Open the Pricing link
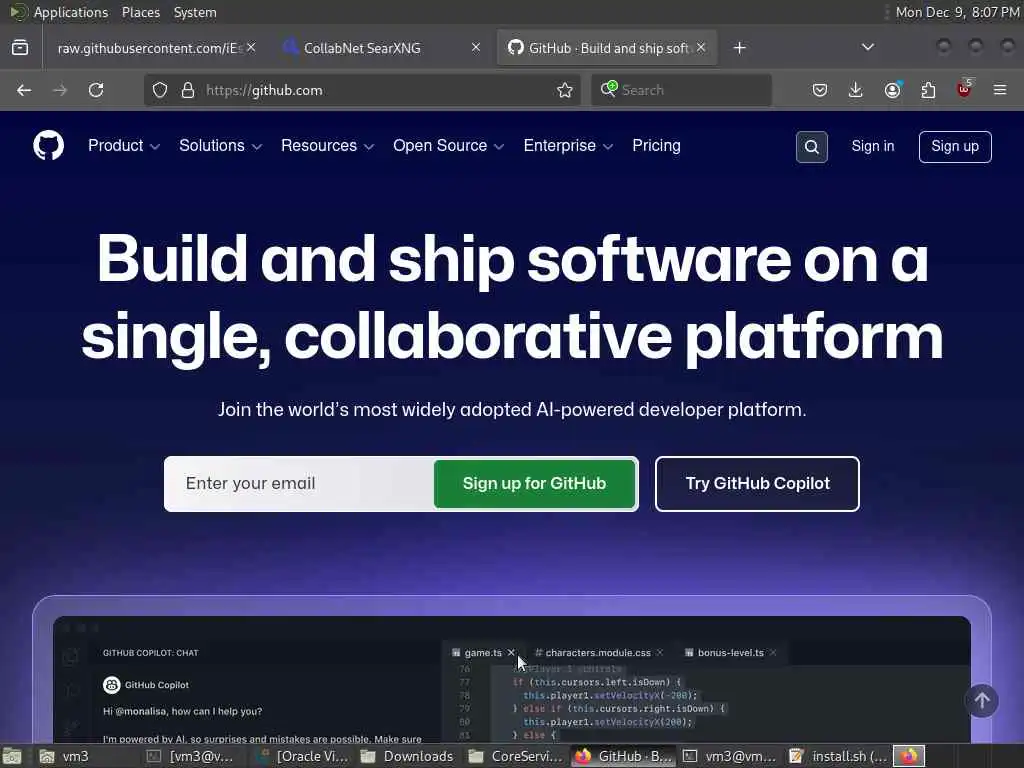1024x768 pixels. pyautogui.click(x=656, y=146)
